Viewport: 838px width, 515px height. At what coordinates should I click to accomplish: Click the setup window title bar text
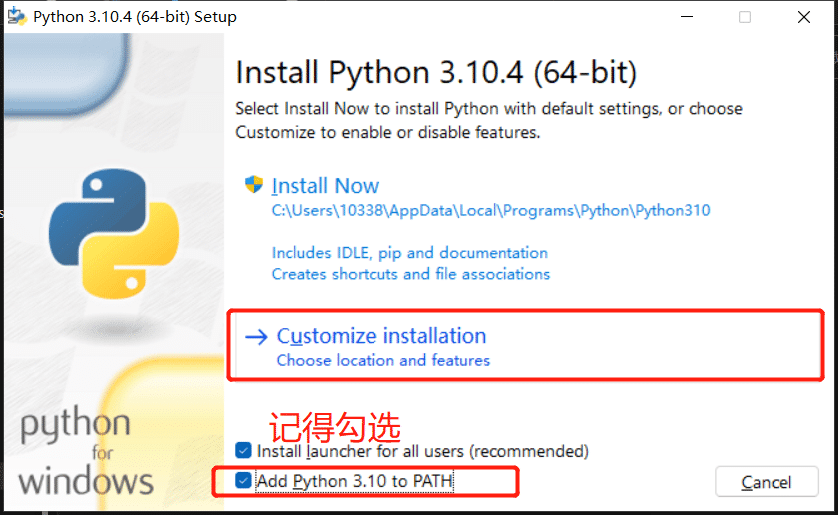pos(135,17)
